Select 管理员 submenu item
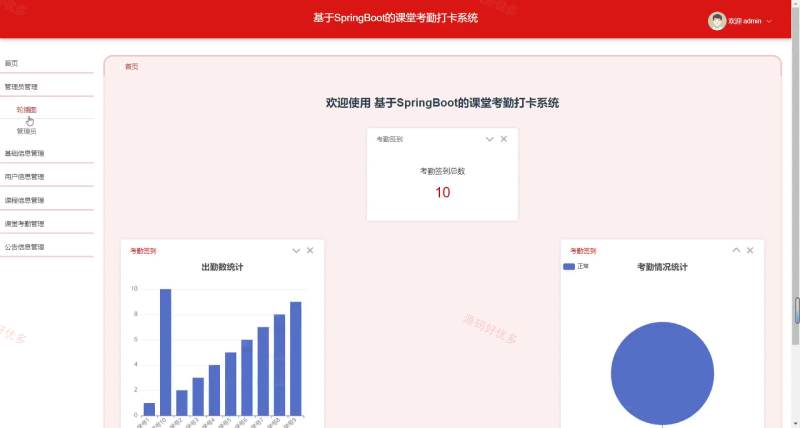The height and width of the screenshot is (428, 800). (x=27, y=131)
